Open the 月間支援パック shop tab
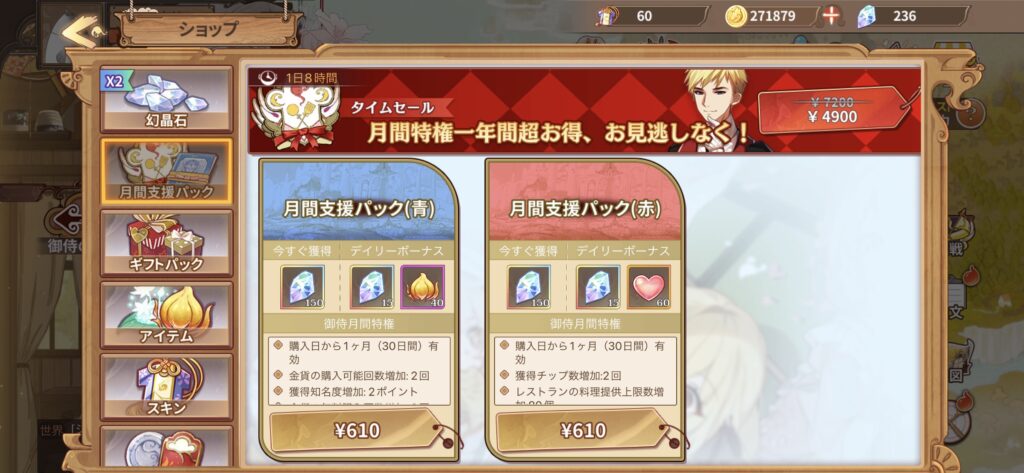Image resolution: width=1024 pixels, height=473 pixels. (x=167, y=170)
